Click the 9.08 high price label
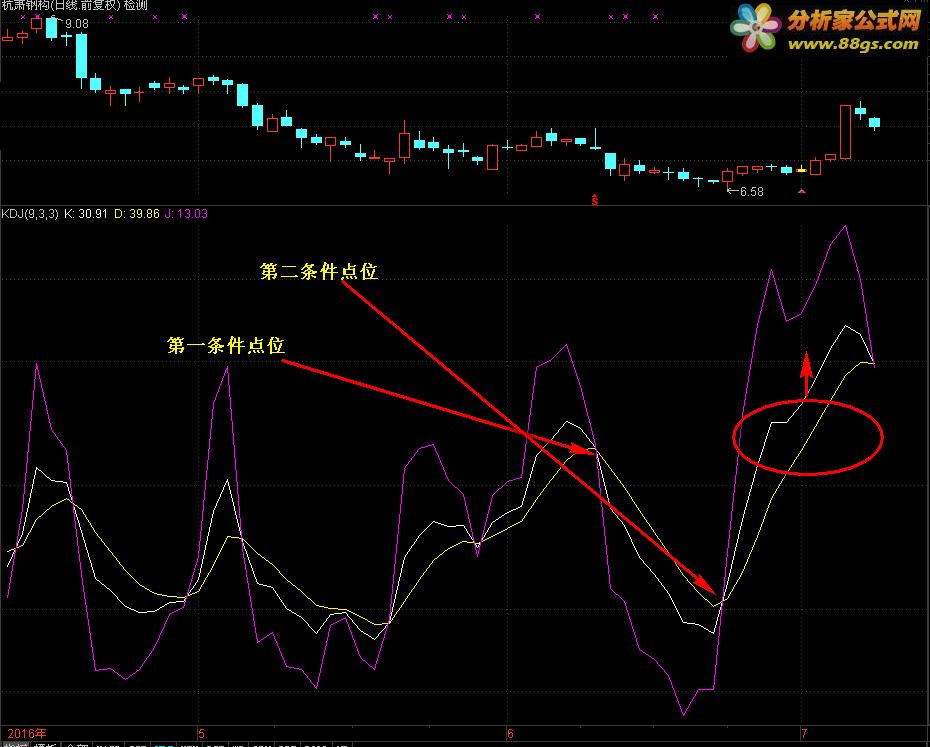Viewport: 930px width, 747px height. 77,24
